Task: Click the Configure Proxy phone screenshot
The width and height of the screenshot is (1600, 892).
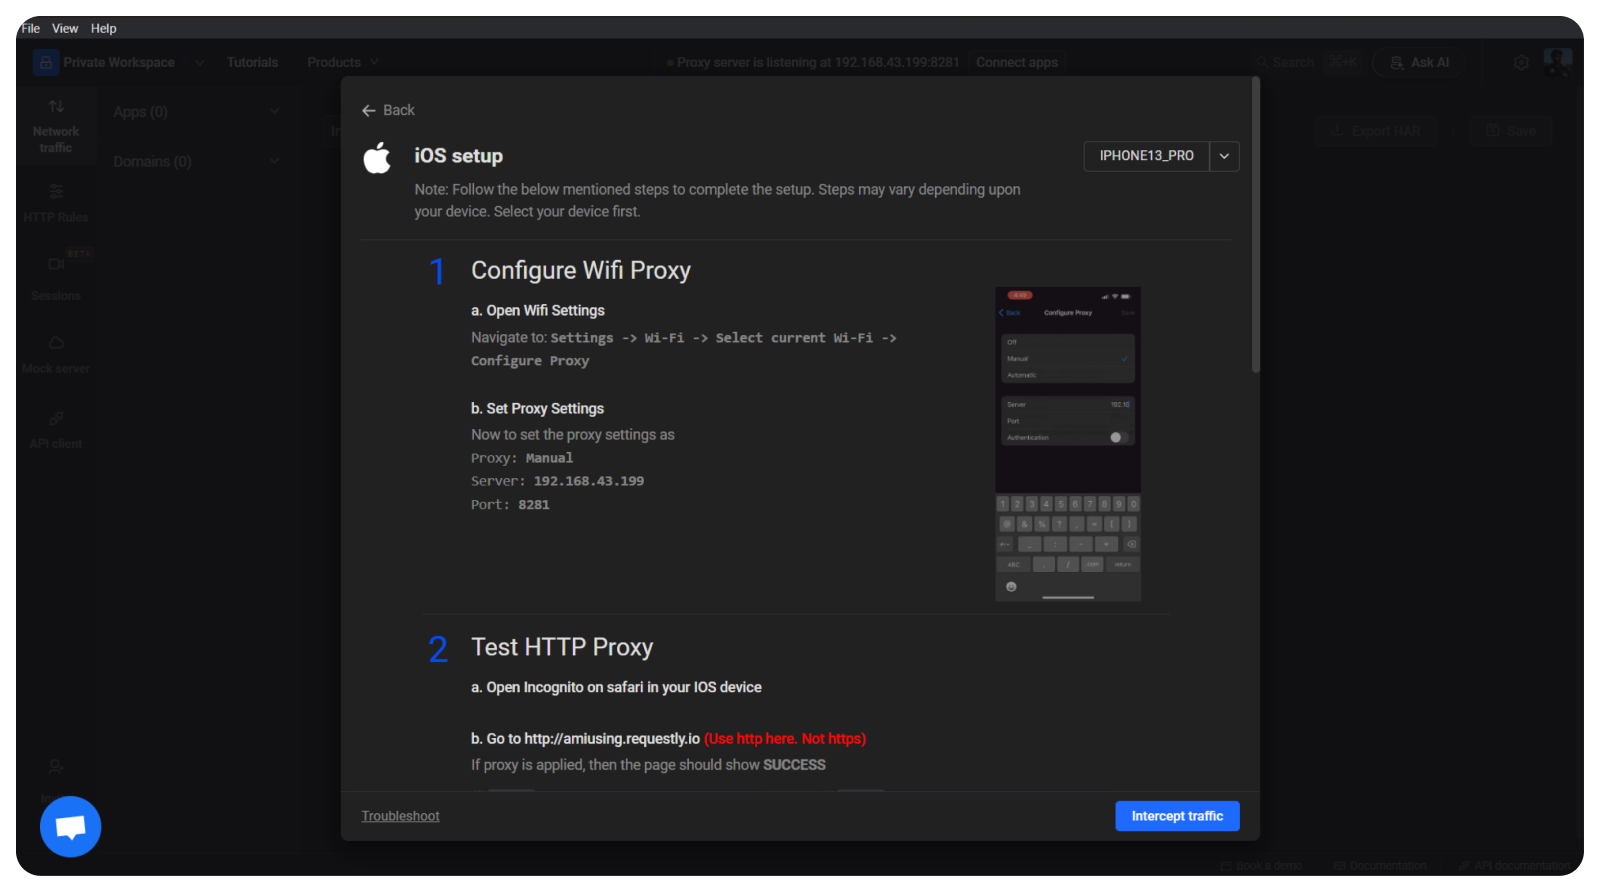Action: 1068,444
